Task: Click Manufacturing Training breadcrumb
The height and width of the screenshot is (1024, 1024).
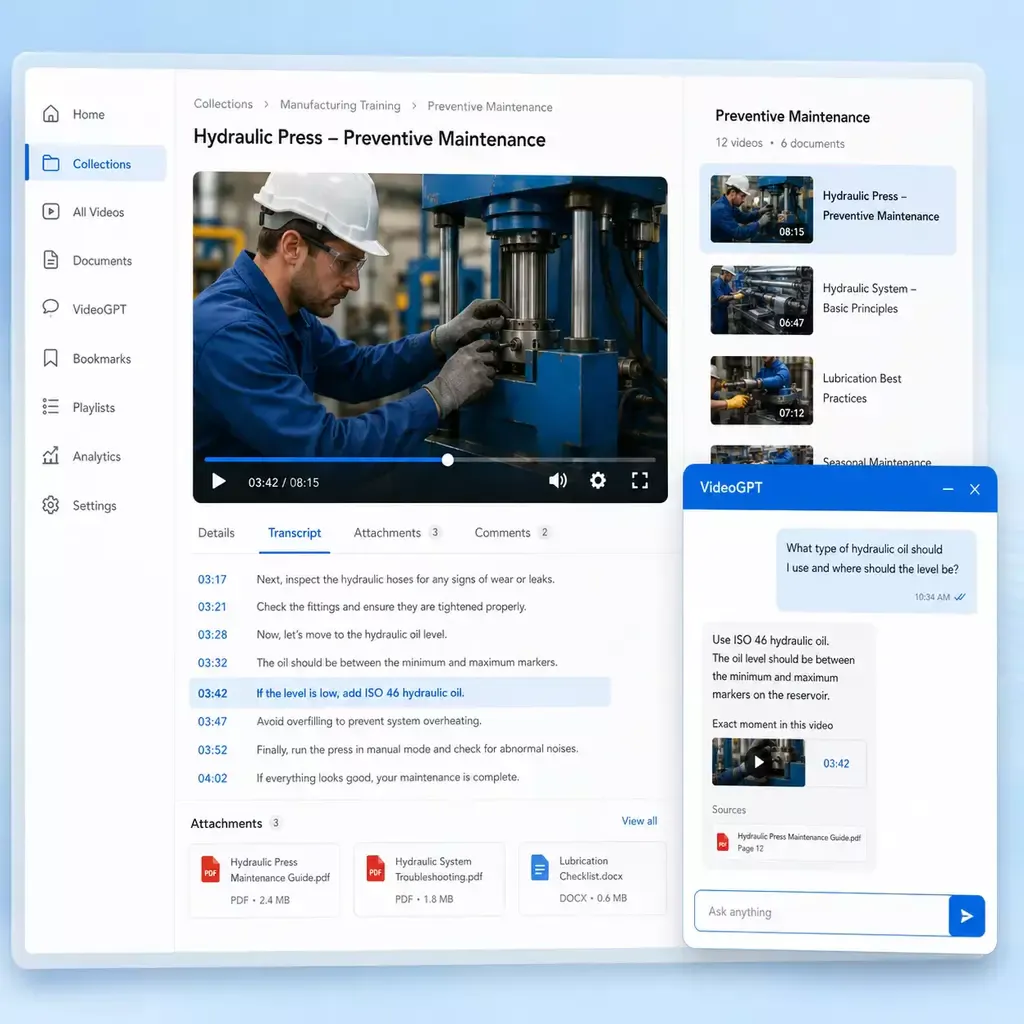Action: coord(340,105)
